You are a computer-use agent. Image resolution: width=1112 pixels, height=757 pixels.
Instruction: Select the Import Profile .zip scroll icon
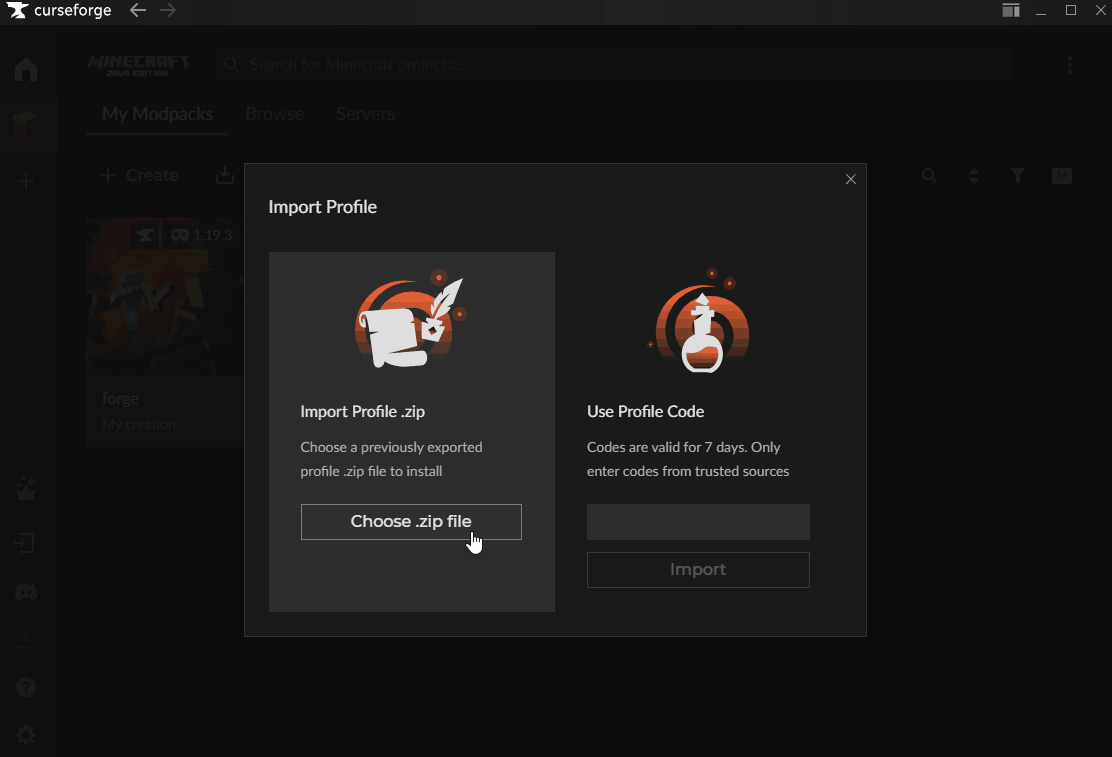point(410,320)
